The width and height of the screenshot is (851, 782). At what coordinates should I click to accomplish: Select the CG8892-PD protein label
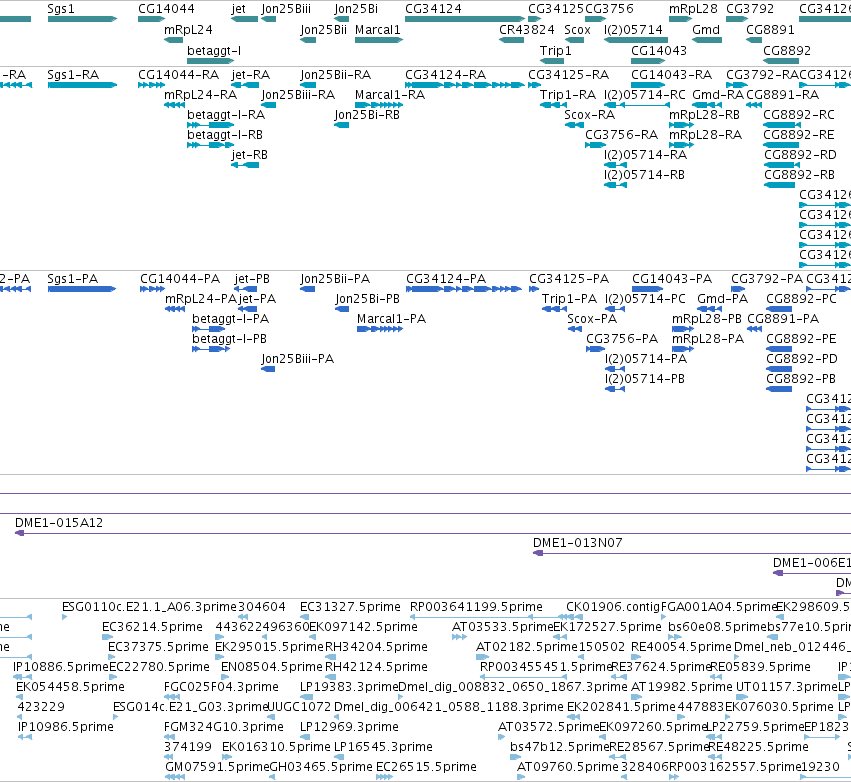(x=801, y=359)
